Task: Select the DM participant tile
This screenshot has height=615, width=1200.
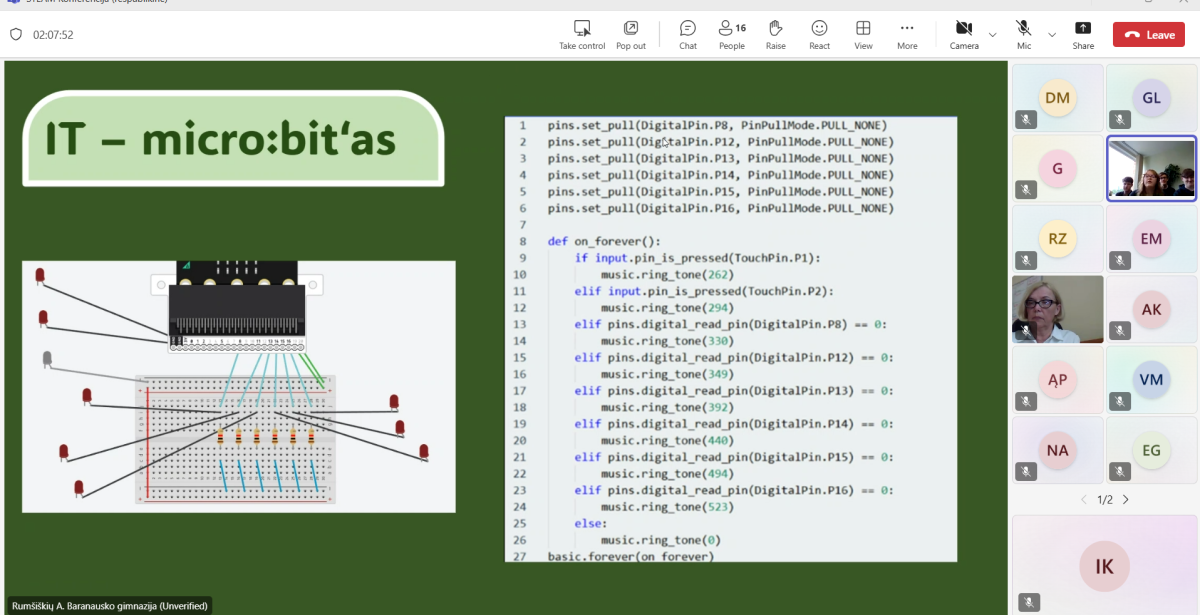Action: click(1058, 98)
